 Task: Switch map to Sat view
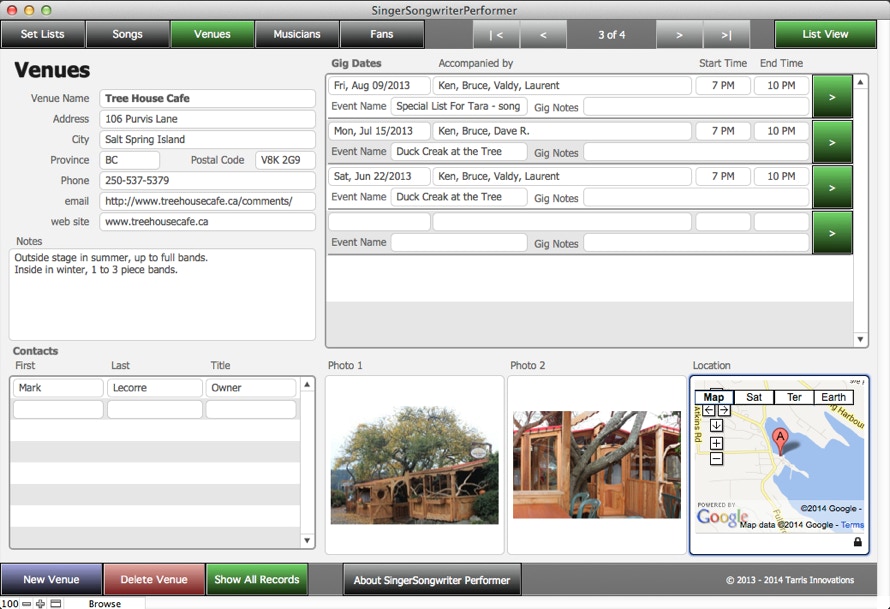pos(754,397)
